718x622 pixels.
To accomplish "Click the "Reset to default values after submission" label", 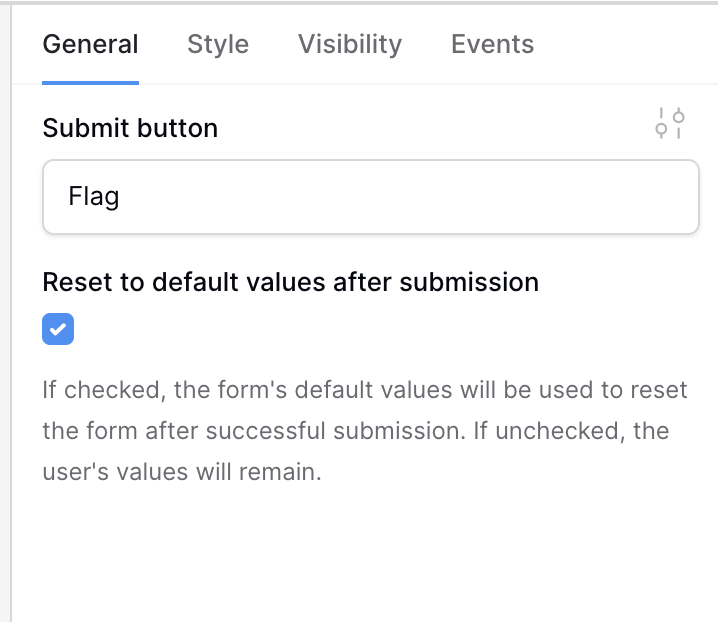I will click(290, 282).
